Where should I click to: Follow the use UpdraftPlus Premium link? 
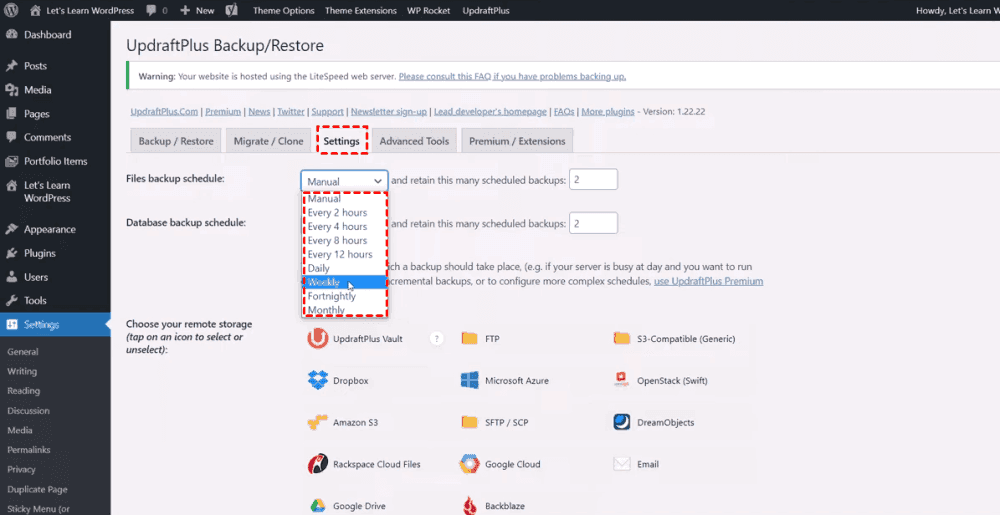pyautogui.click(x=709, y=281)
